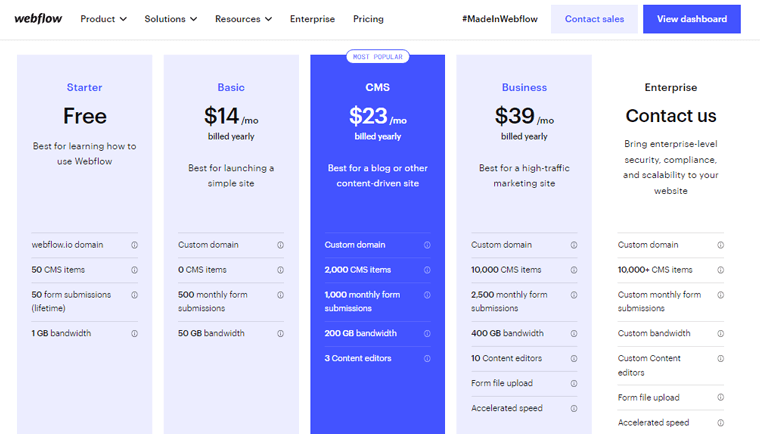Expand the Product menu

[x=103, y=19]
